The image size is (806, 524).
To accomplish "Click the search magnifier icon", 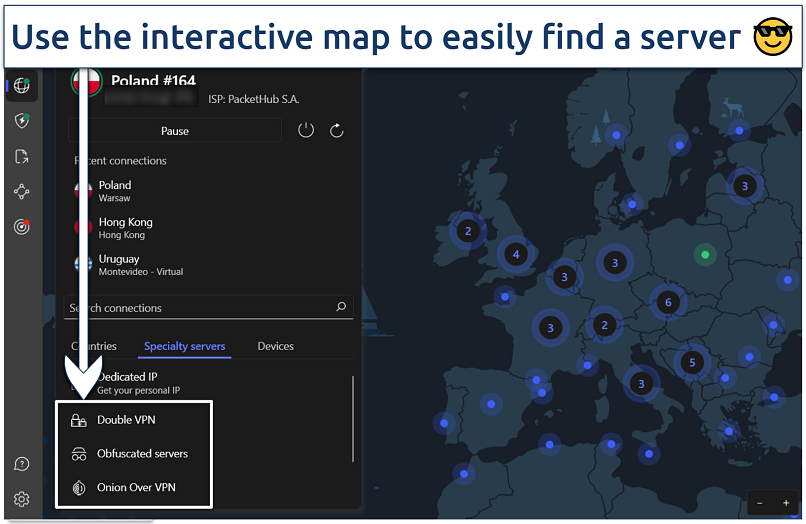I will (341, 306).
